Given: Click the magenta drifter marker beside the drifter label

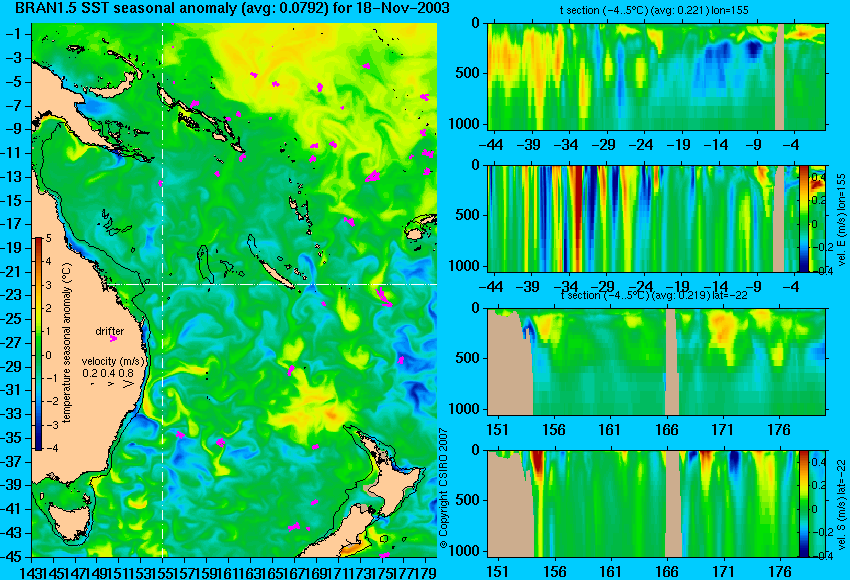Looking at the screenshot, I should 113,339.
